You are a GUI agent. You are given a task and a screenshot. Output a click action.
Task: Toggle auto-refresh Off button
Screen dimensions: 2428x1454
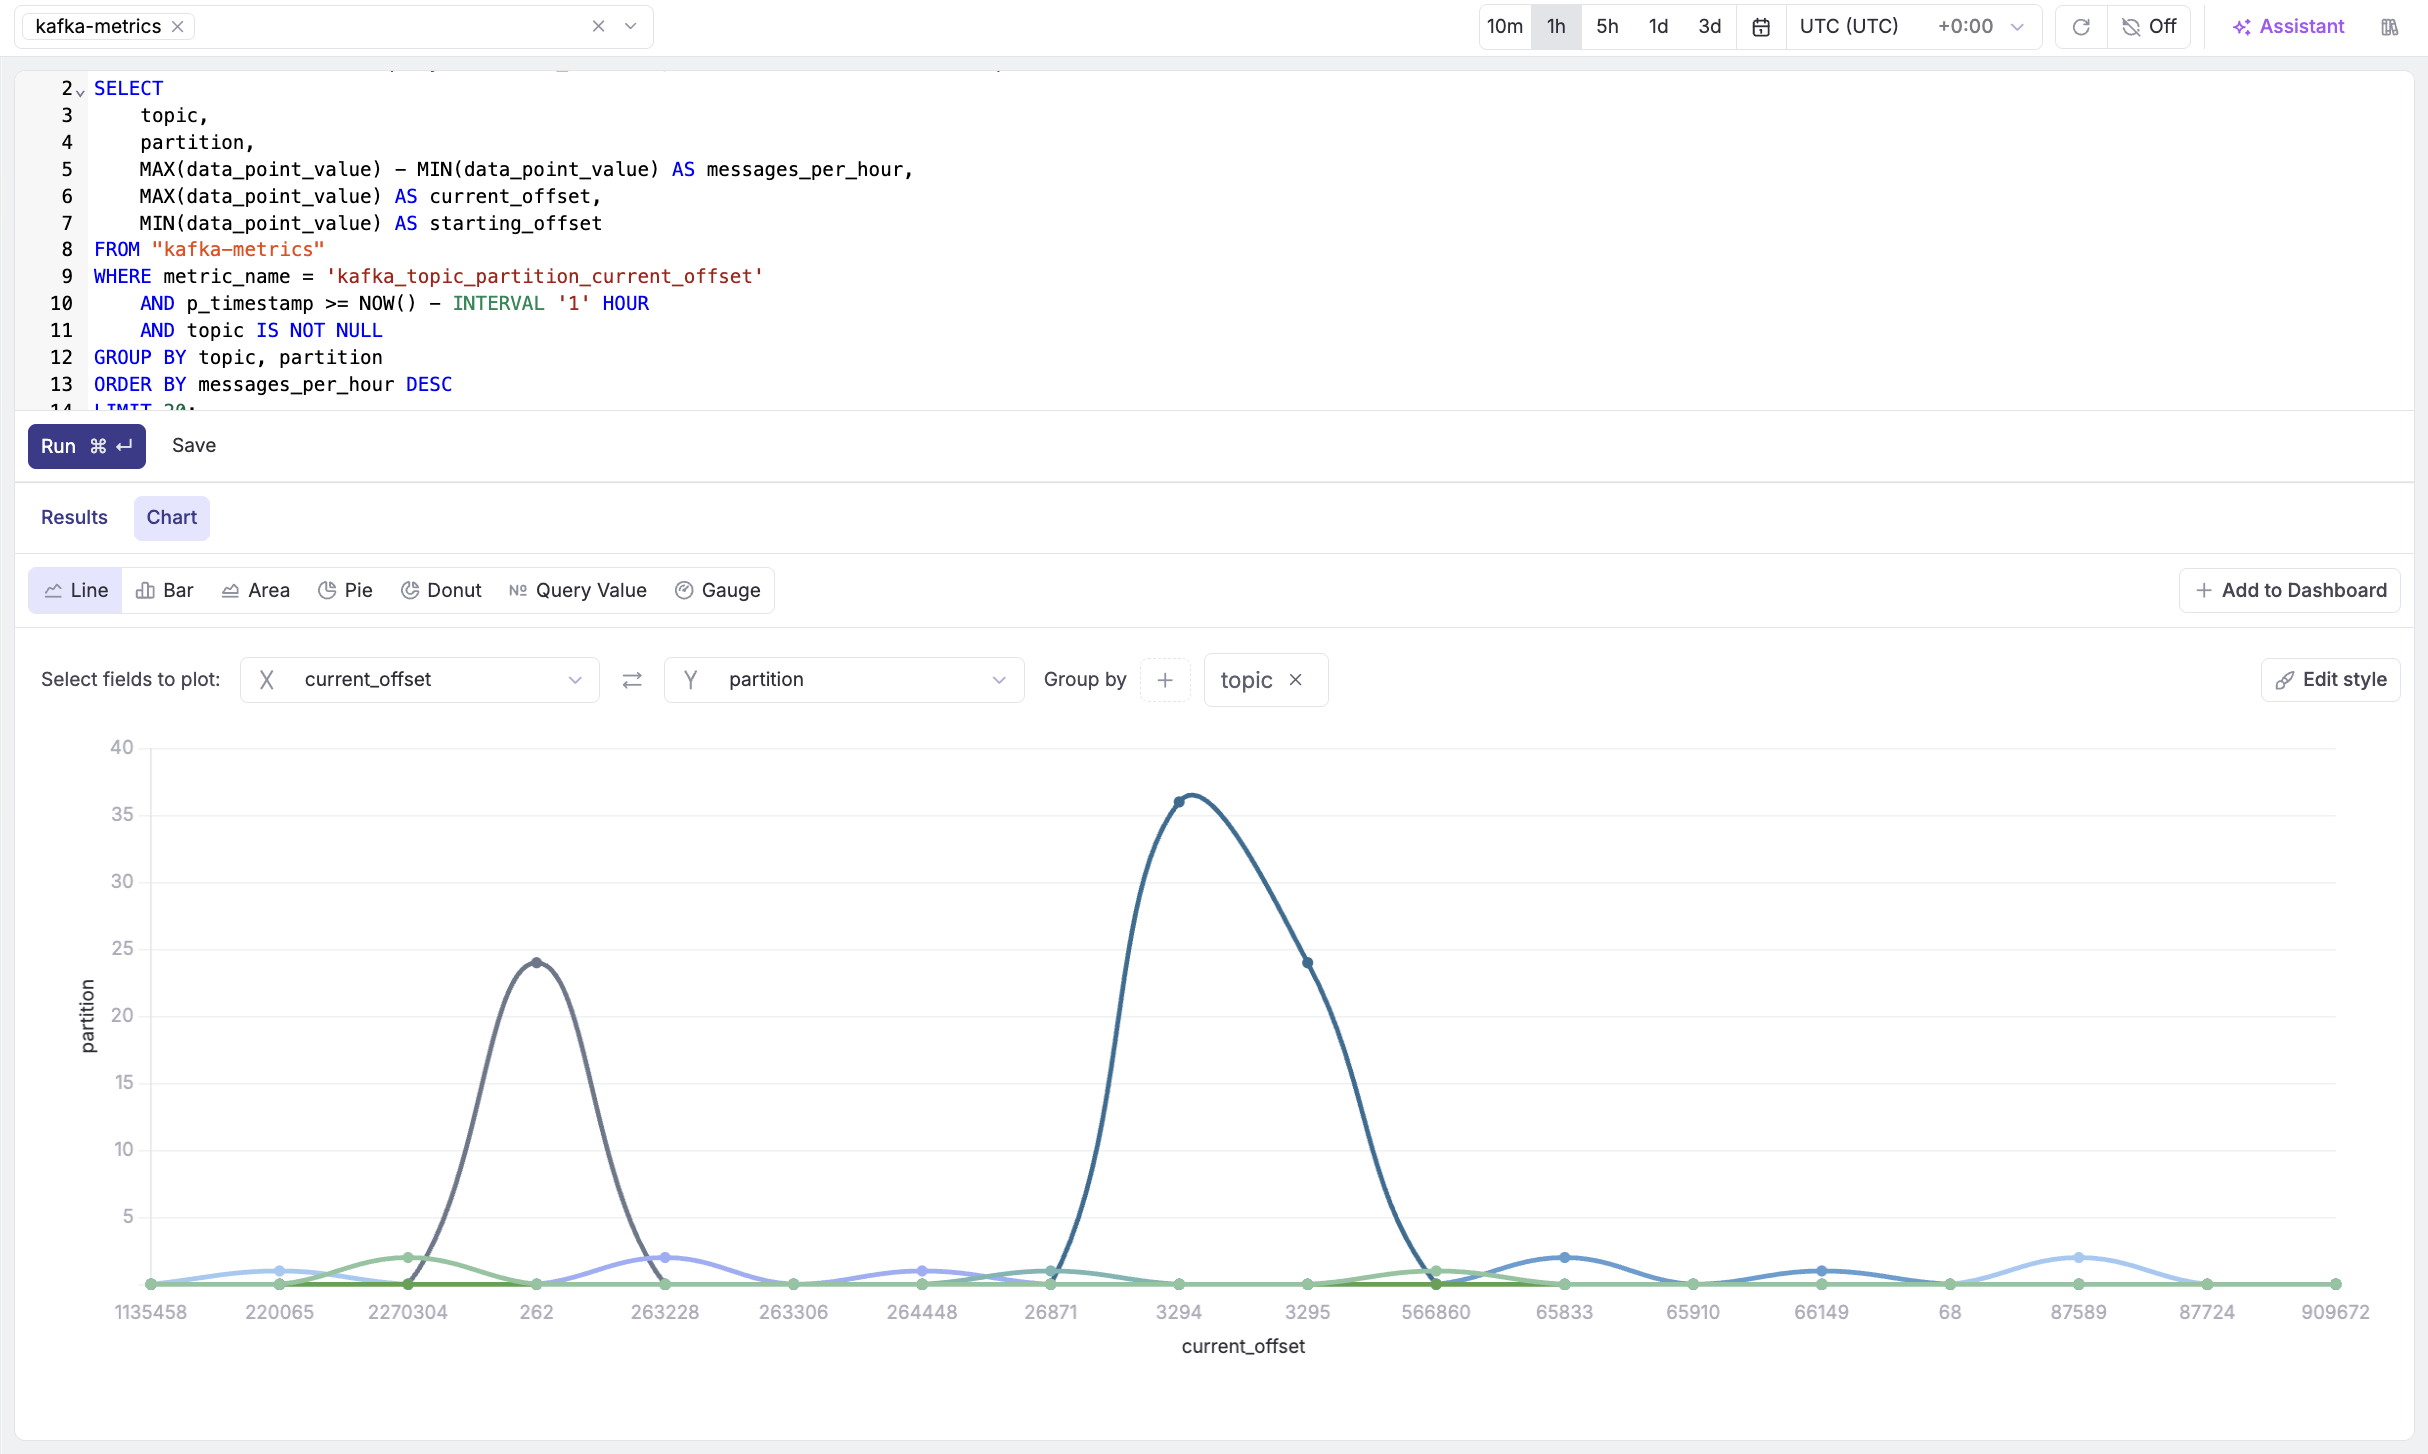(2149, 27)
